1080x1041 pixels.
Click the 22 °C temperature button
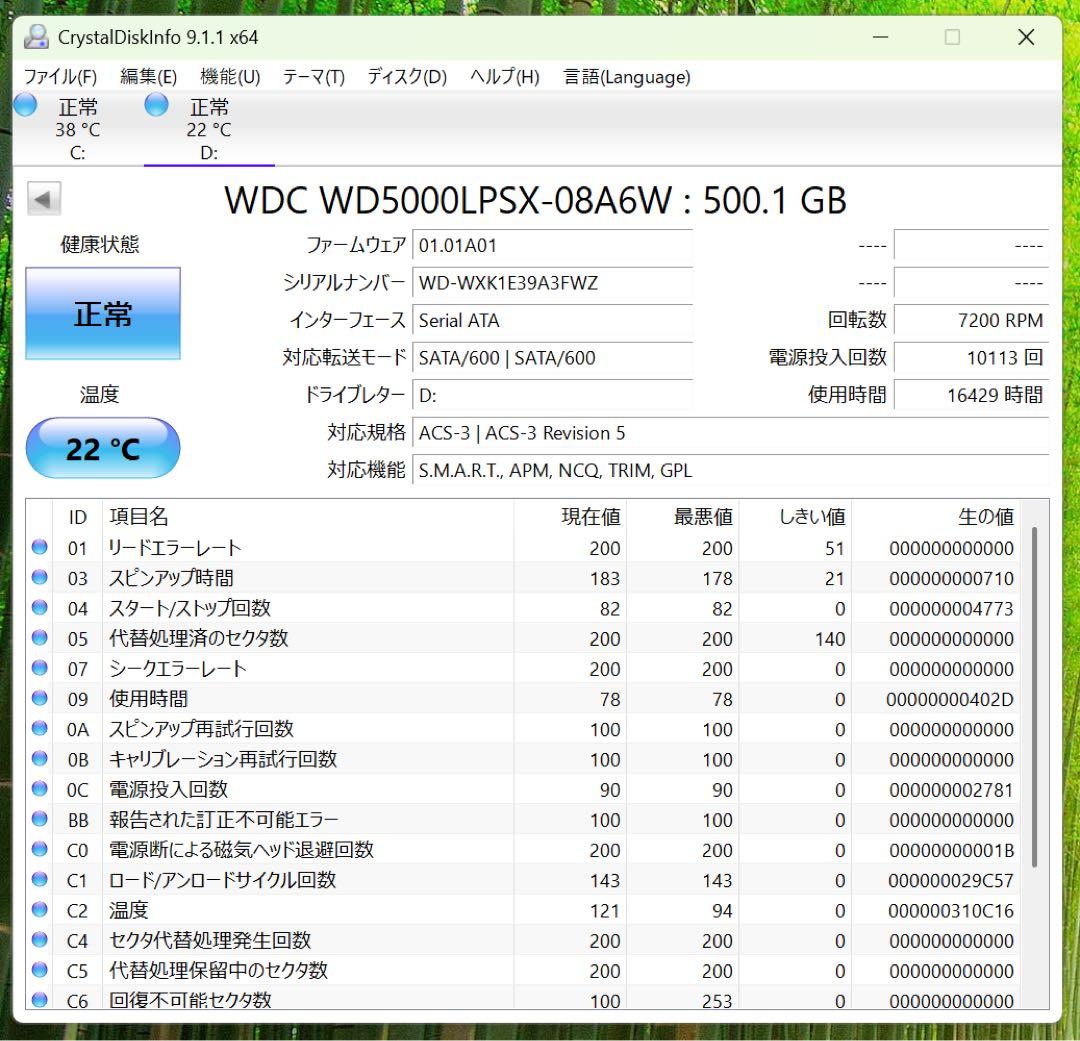[102, 449]
